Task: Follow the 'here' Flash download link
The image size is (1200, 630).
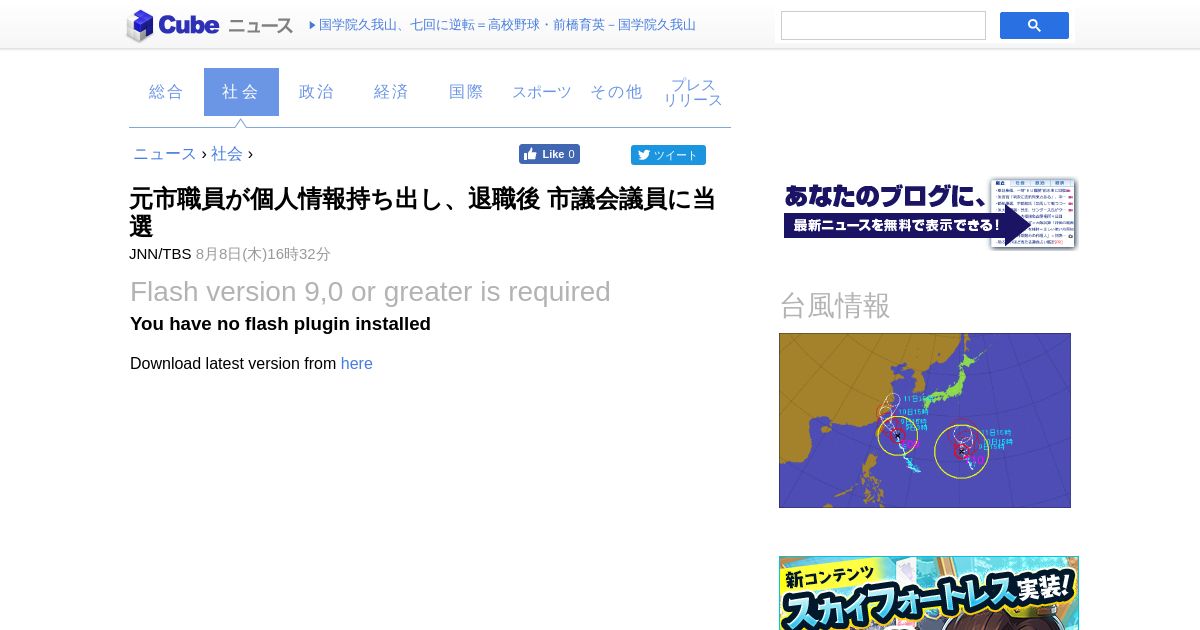Action: coord(357,364)
